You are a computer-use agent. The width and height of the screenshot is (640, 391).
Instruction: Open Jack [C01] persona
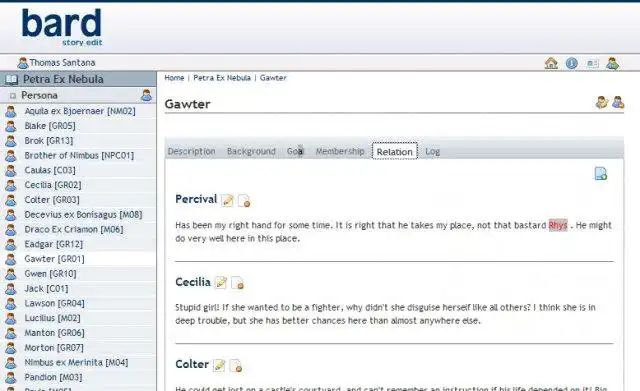(x=46, y=289)
